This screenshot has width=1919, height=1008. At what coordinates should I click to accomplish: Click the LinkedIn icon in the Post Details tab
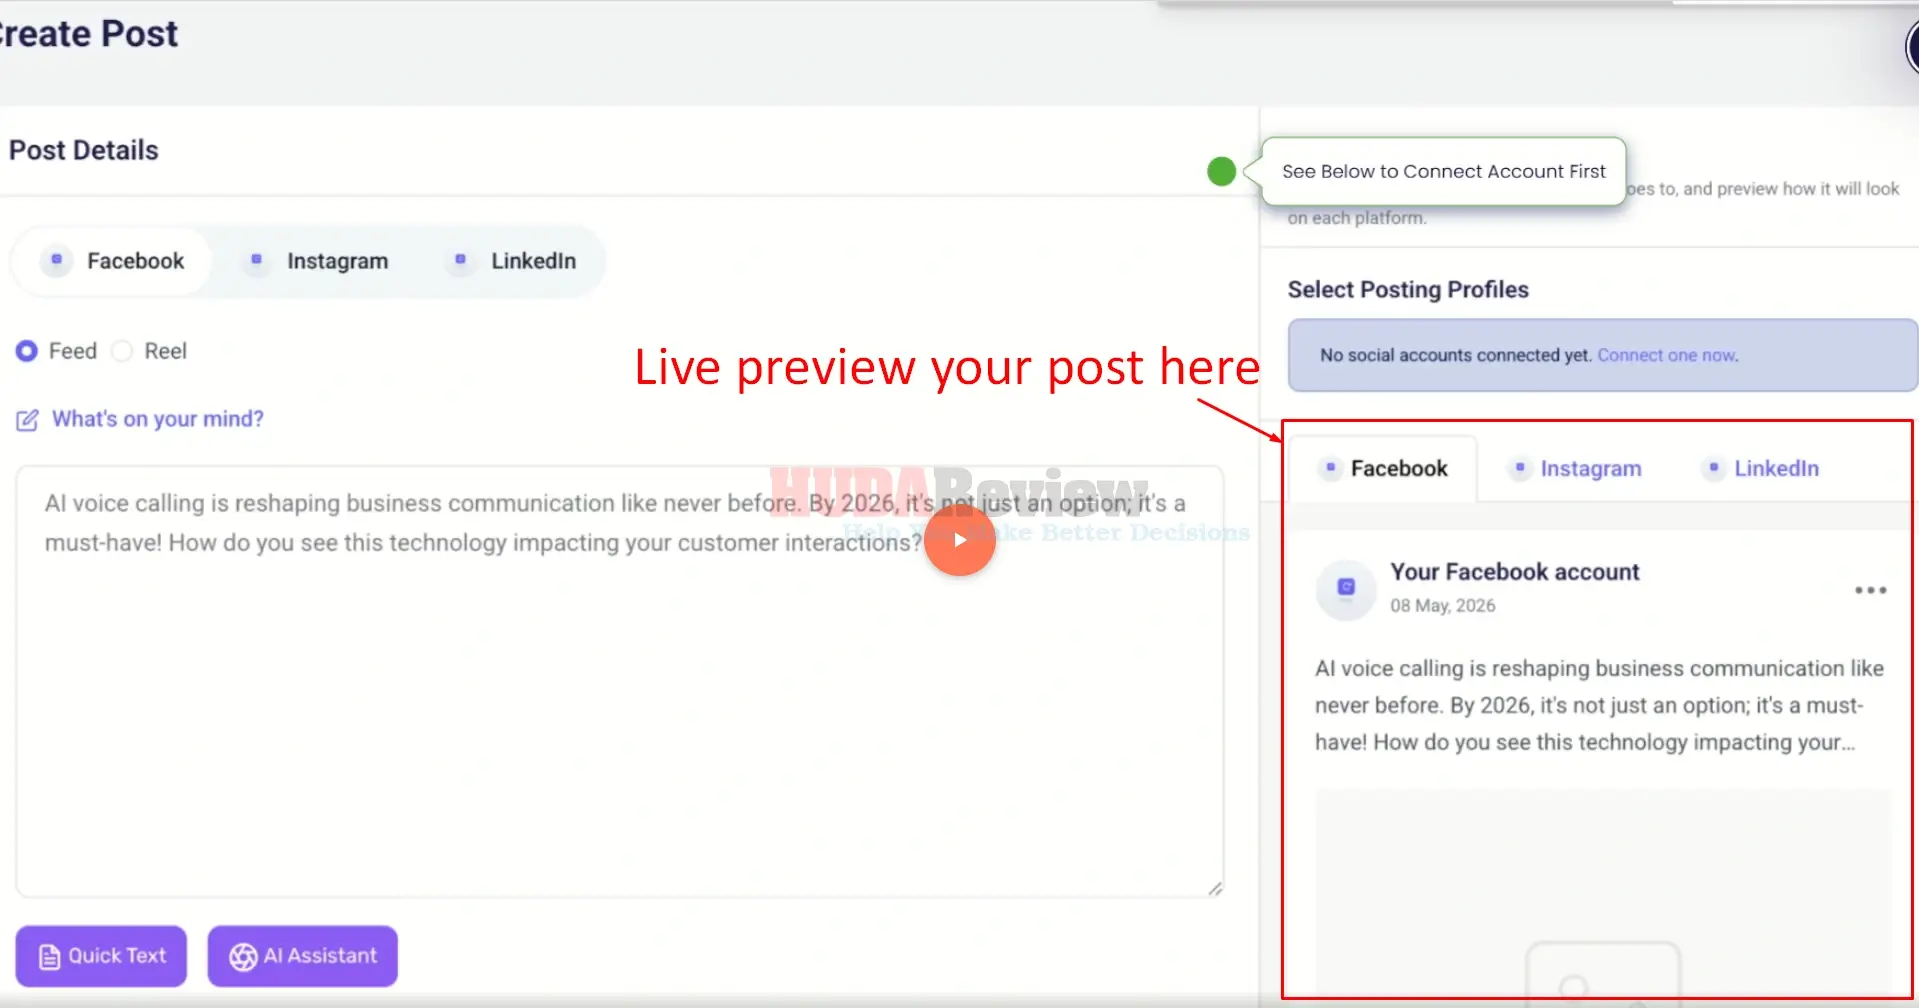coord(460,260)
